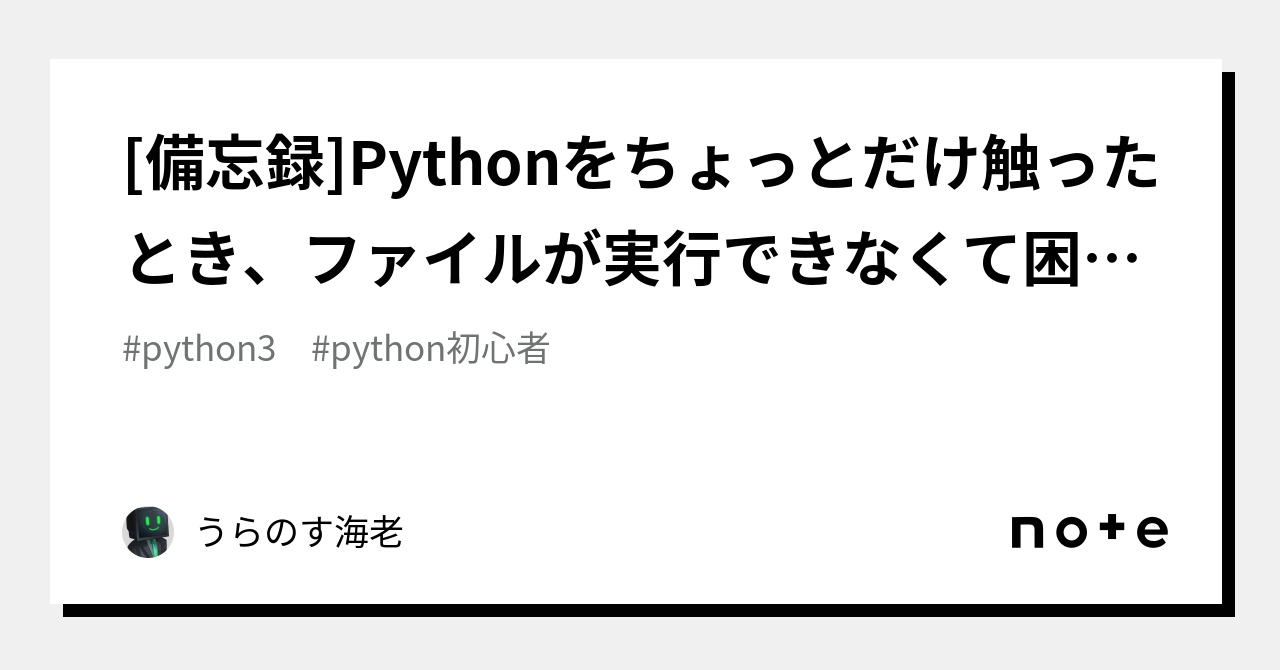1280x670 pixels.
Task: Open author name うらのす海老
Action: [299, 533]
